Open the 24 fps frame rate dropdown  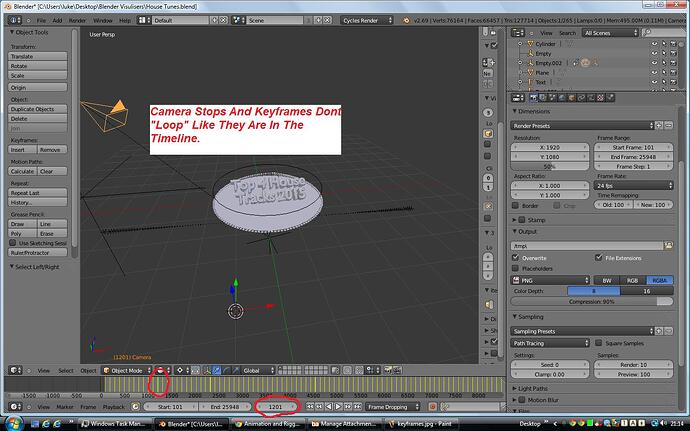pos(634,185)
